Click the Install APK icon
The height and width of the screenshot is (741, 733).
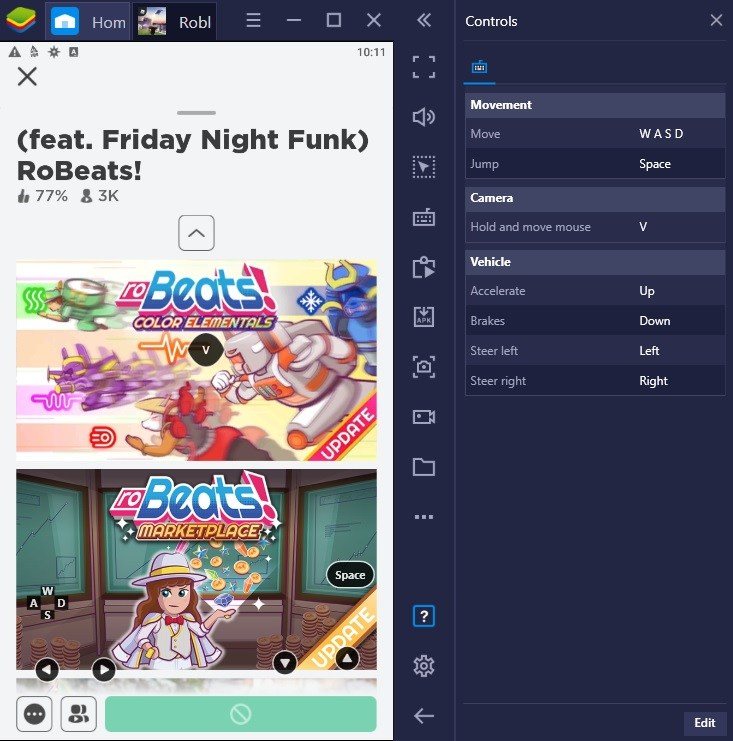click(x=424, y=317)
